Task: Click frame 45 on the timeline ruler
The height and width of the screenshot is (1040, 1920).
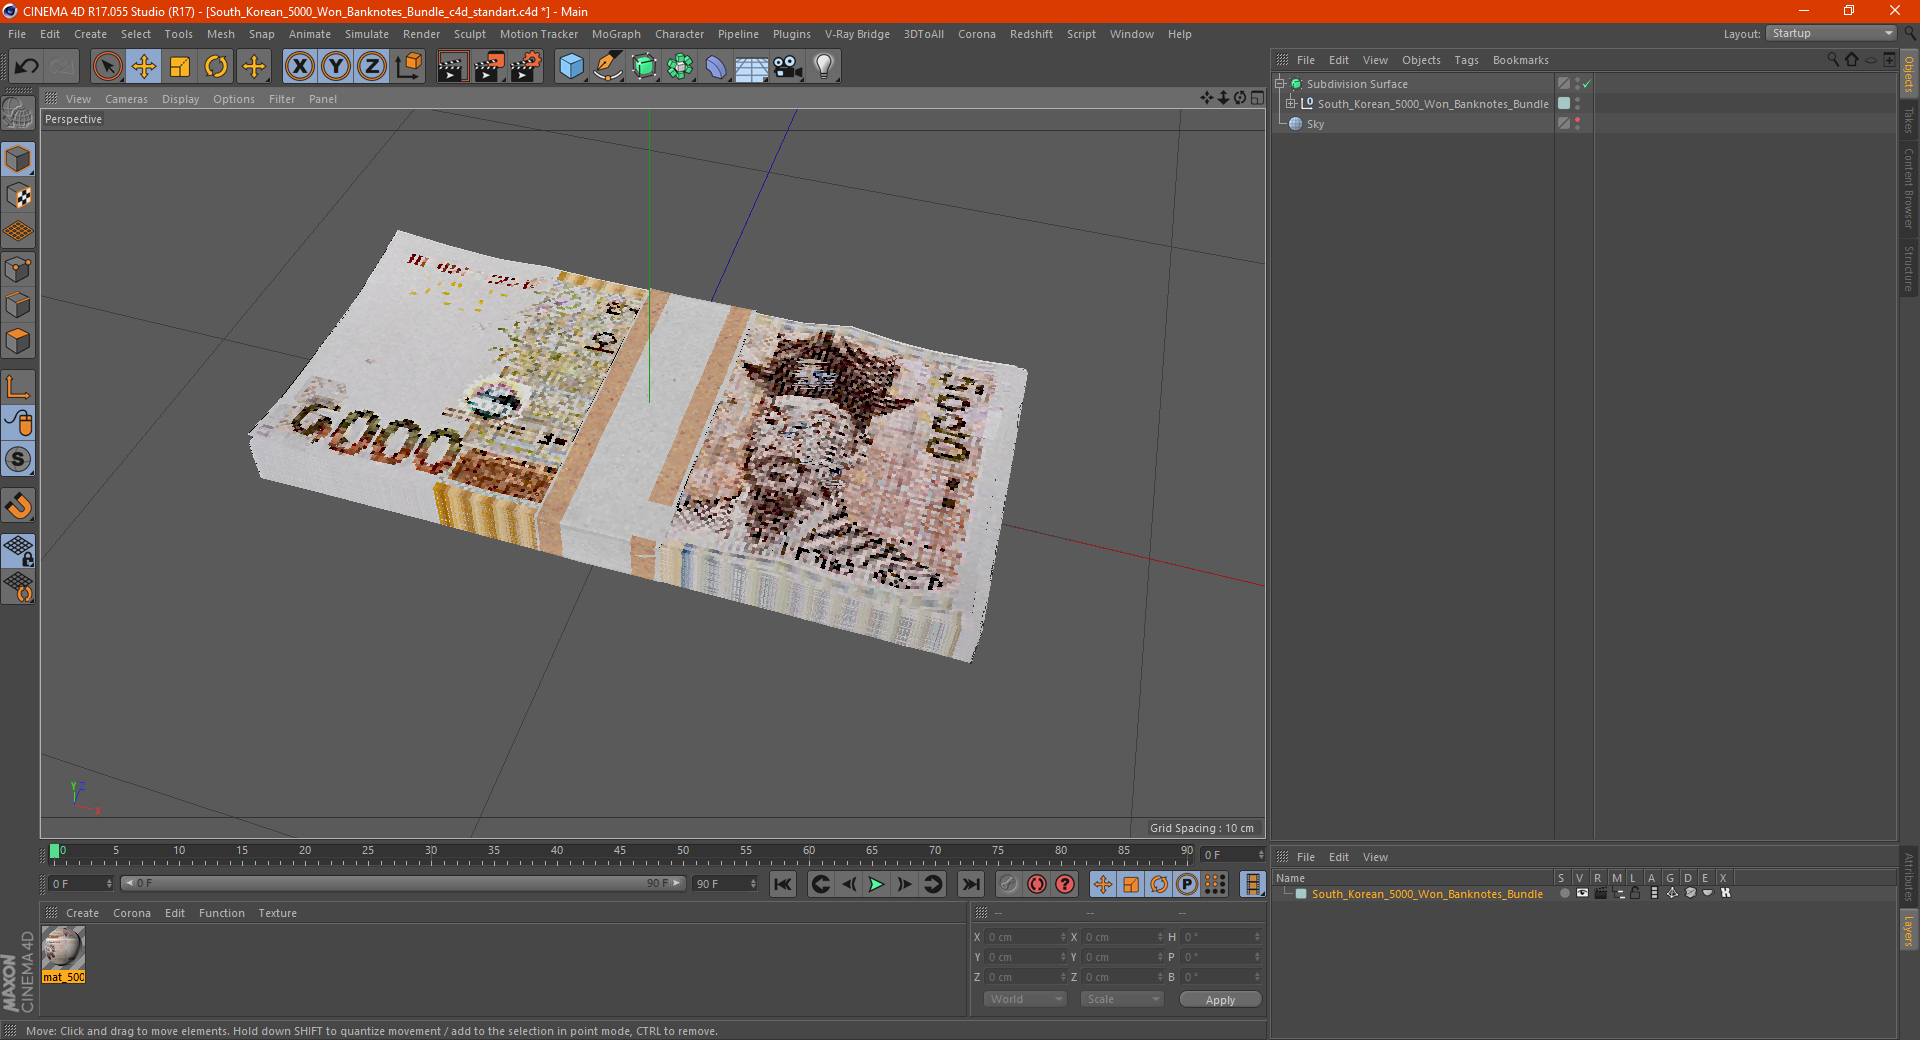Action: click(620, 853)
